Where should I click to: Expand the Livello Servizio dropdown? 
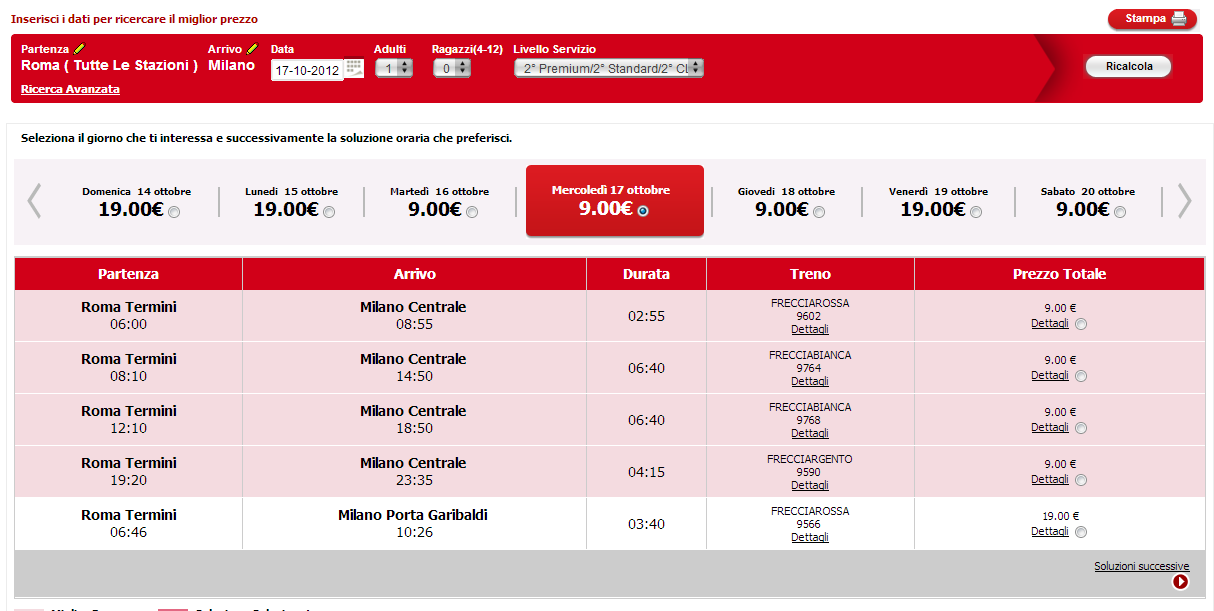click(609, 68)
